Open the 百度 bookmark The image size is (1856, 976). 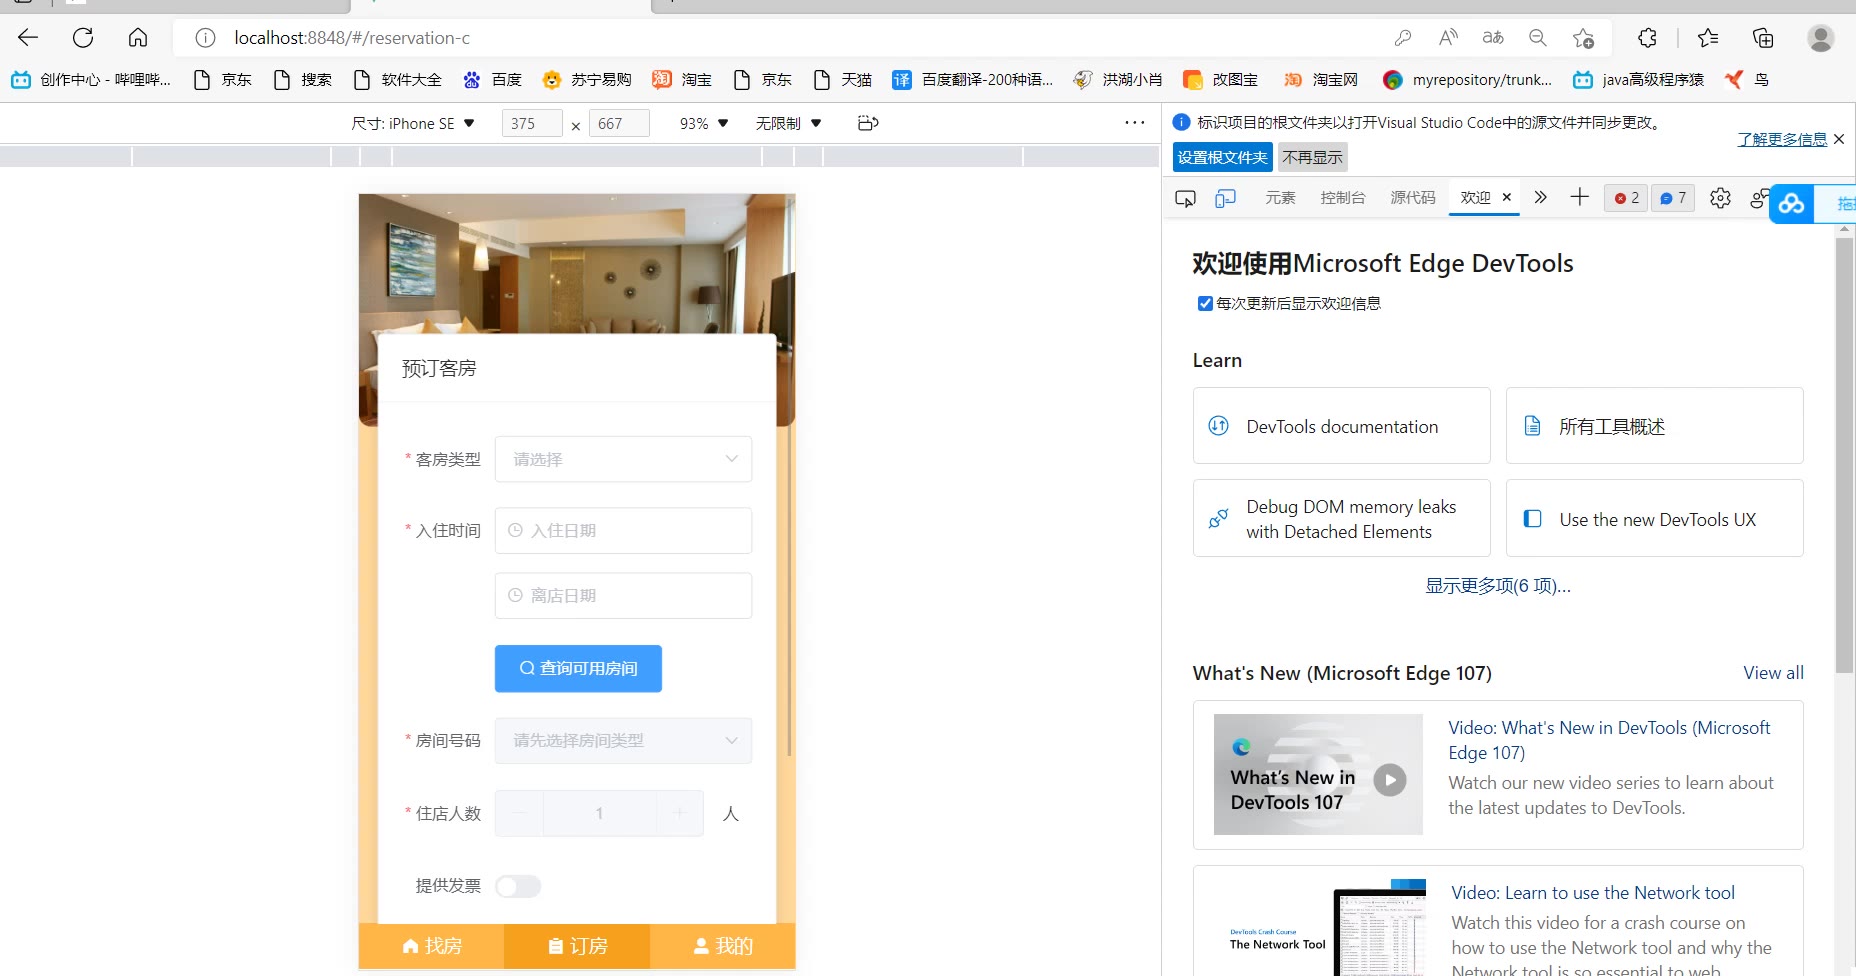493,79
